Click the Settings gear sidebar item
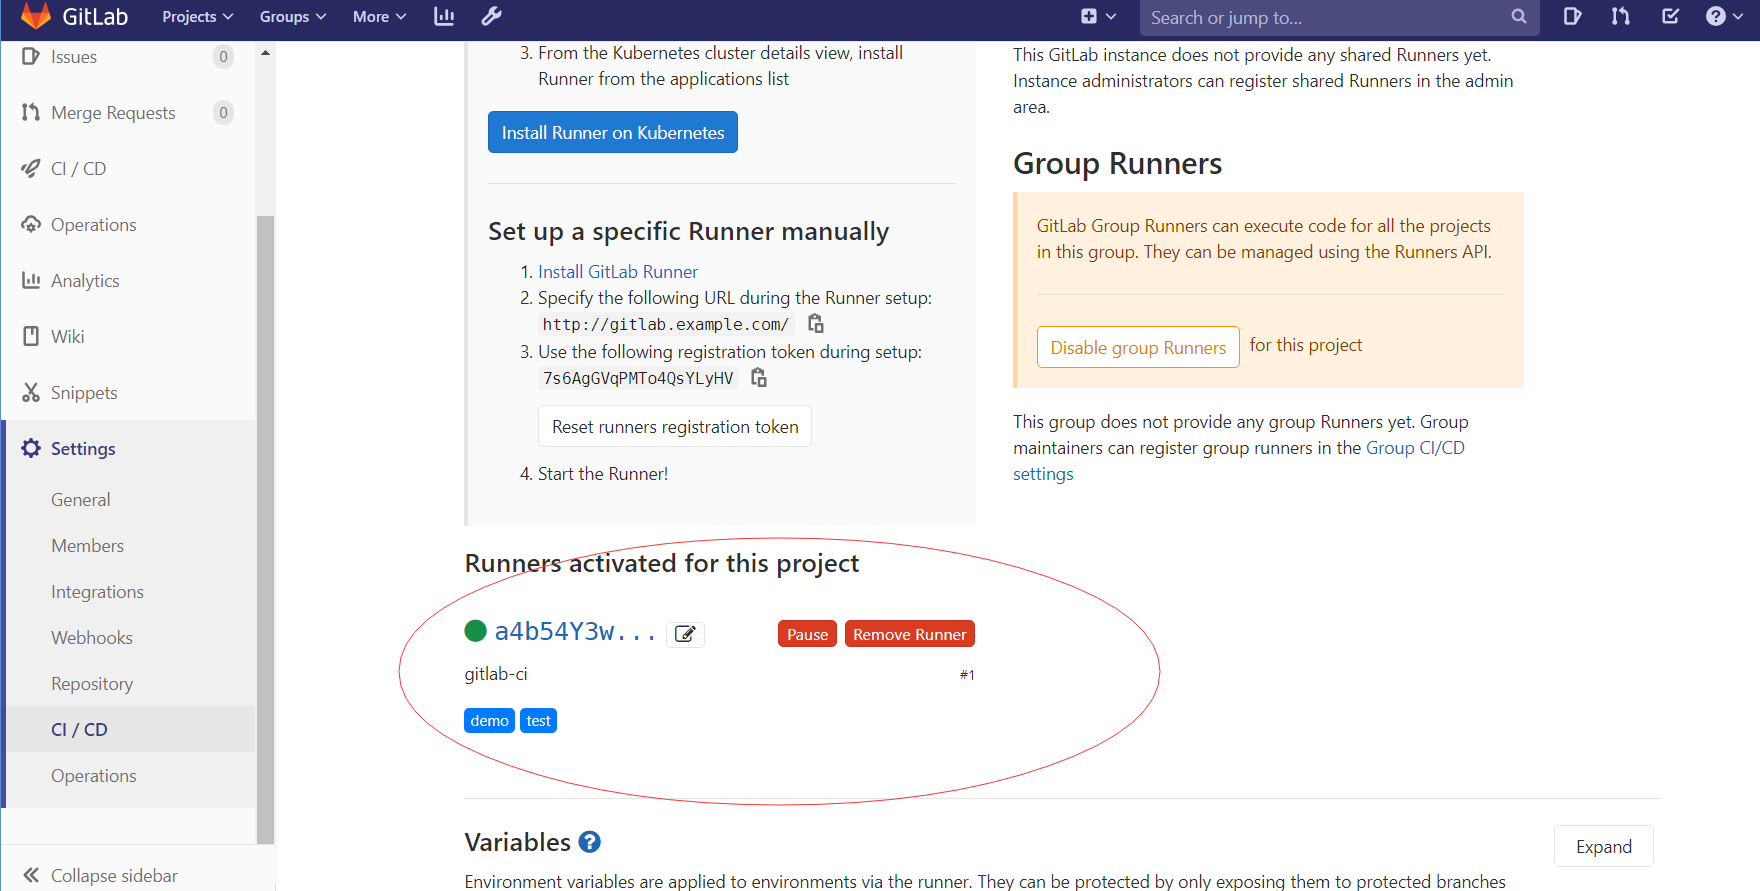This screenshot has height=891, width=1760. (x=128, y=449)
